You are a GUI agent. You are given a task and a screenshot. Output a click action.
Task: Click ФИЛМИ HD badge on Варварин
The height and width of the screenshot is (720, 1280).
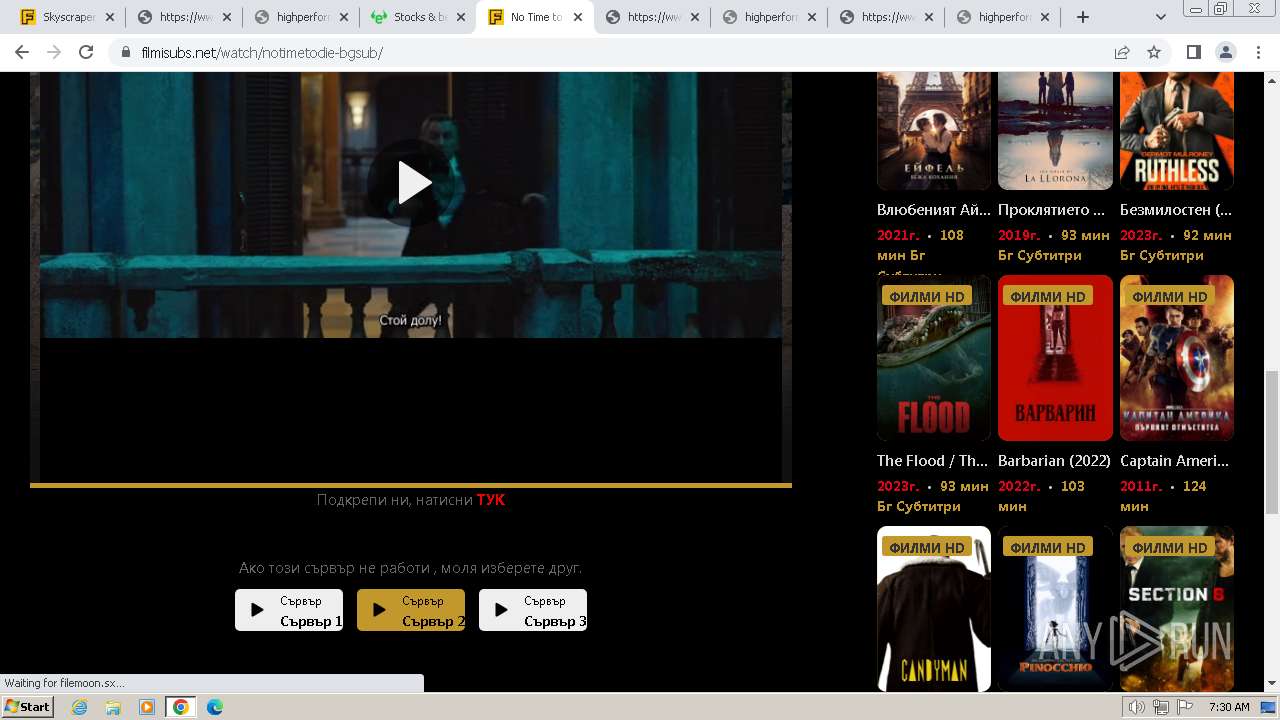click(1048, 296)
